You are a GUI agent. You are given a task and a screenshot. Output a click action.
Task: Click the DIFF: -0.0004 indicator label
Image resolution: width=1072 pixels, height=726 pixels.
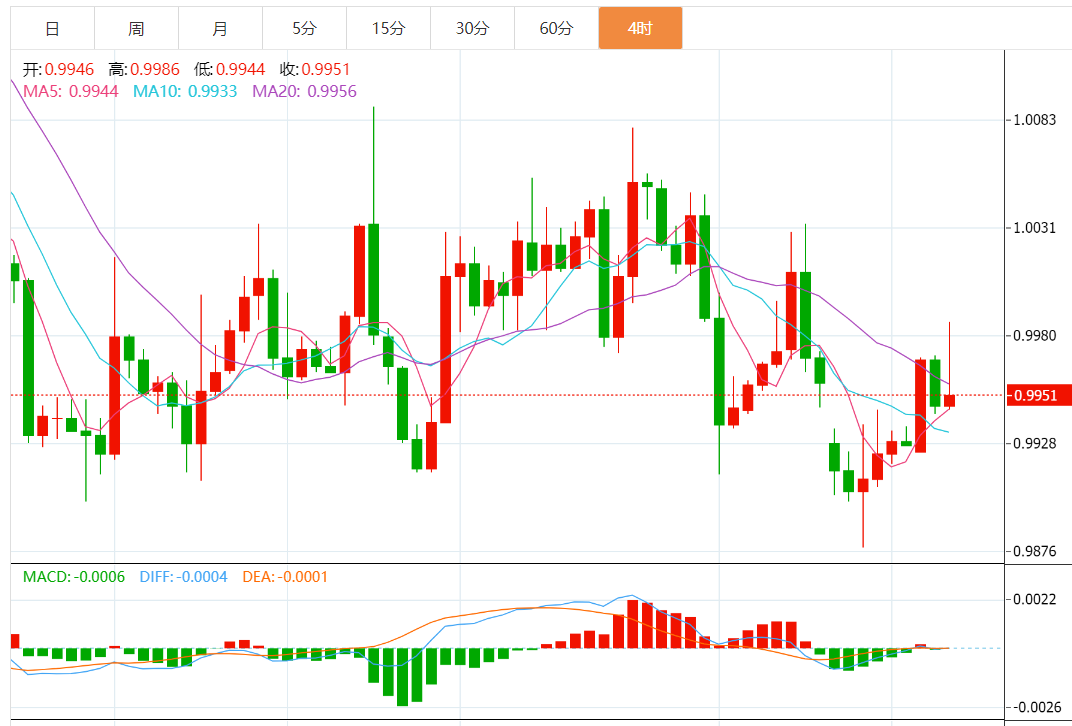click(183, 577)
